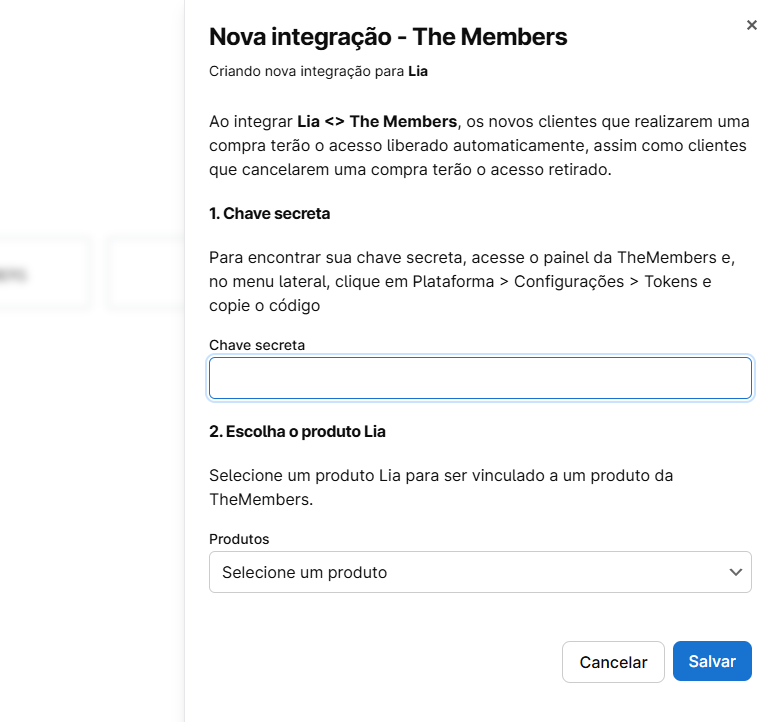Click the Nova integração - The Members title
775x722 pixels.
click(x=388, y=38)
